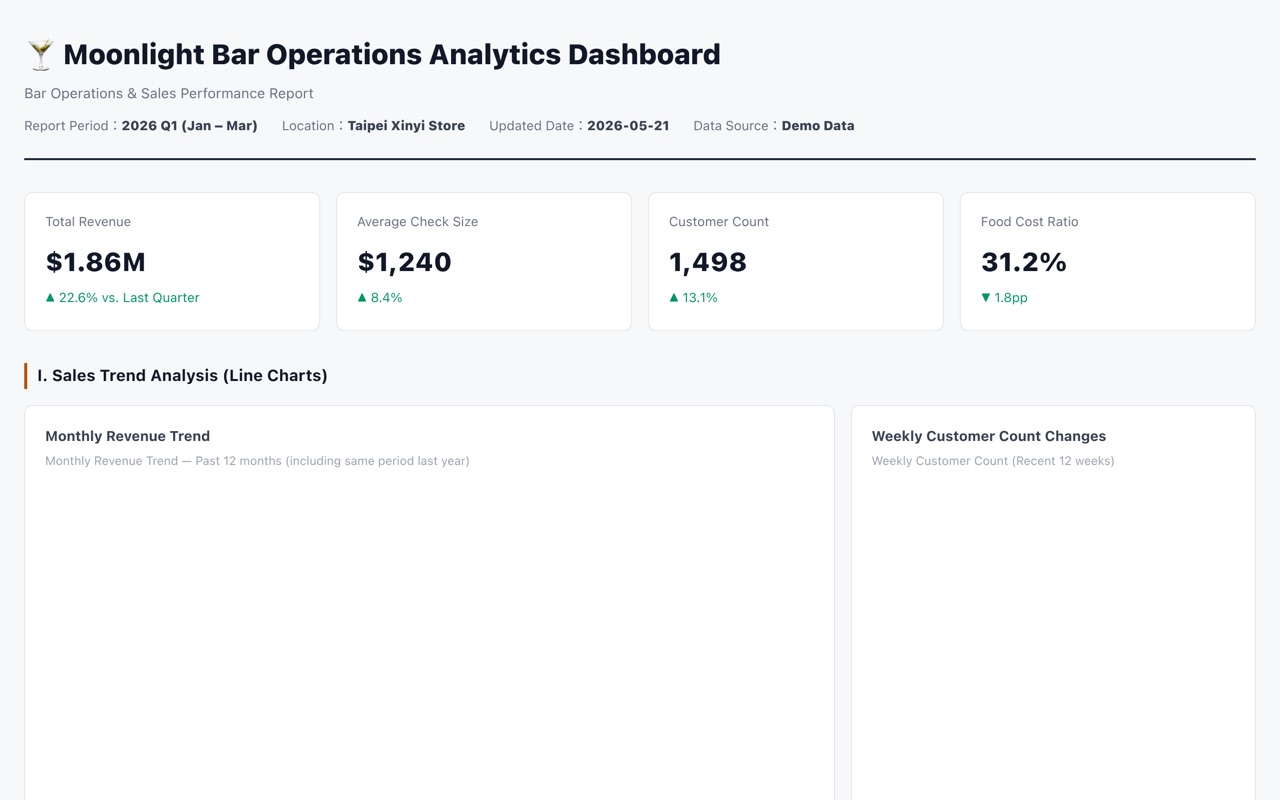Click the Sales Trend Analysis section heading
Screen dimensions: 1280x800
(x=182, y=376)
